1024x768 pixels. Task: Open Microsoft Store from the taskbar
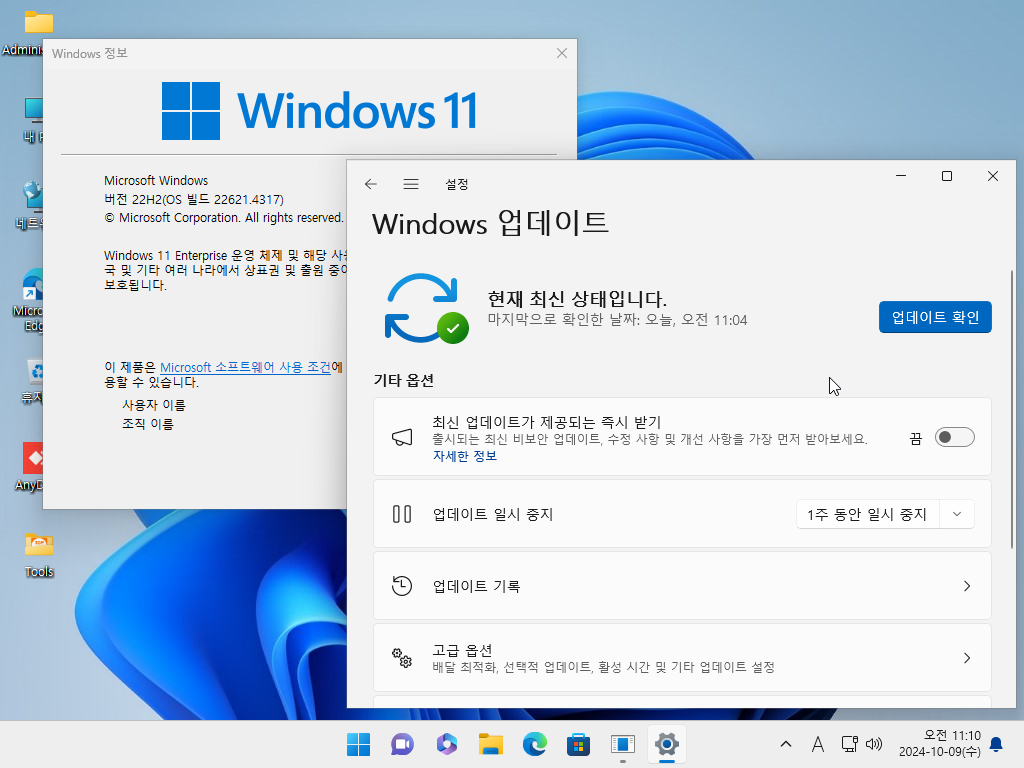579,744
